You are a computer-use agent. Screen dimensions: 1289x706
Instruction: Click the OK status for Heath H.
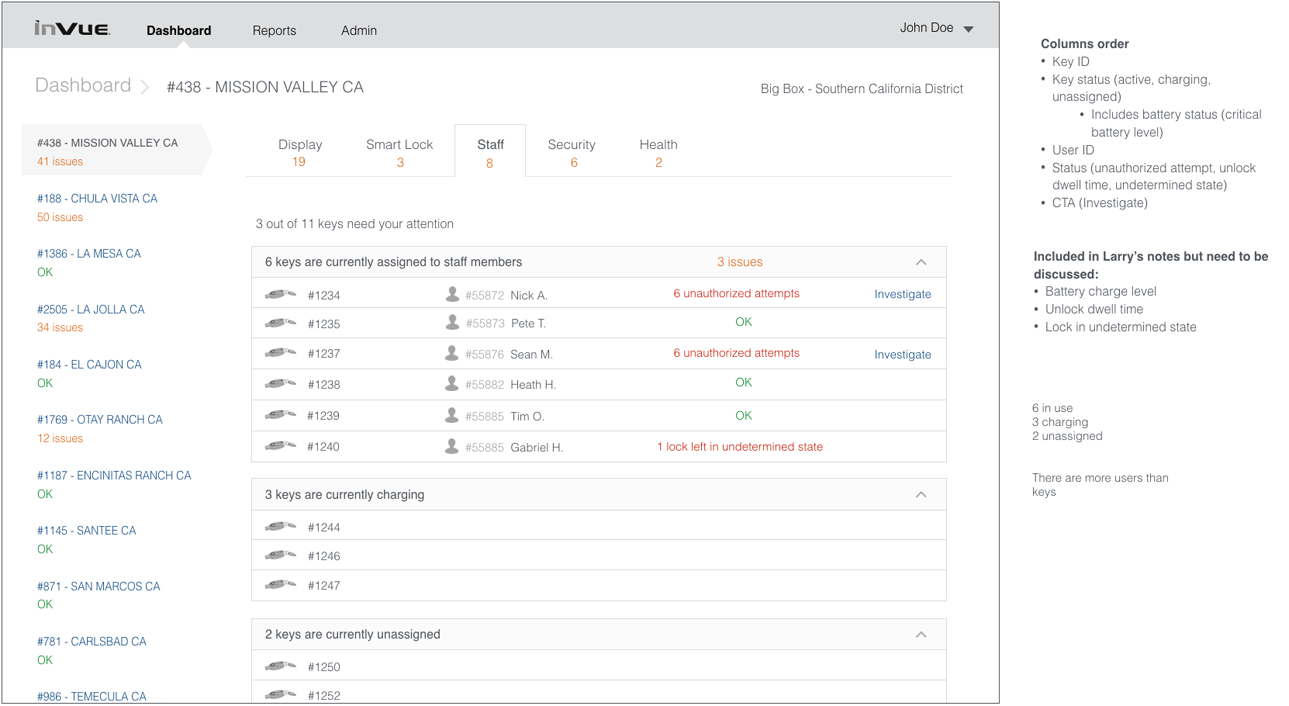pyautogui.click(x=743, y=383)
